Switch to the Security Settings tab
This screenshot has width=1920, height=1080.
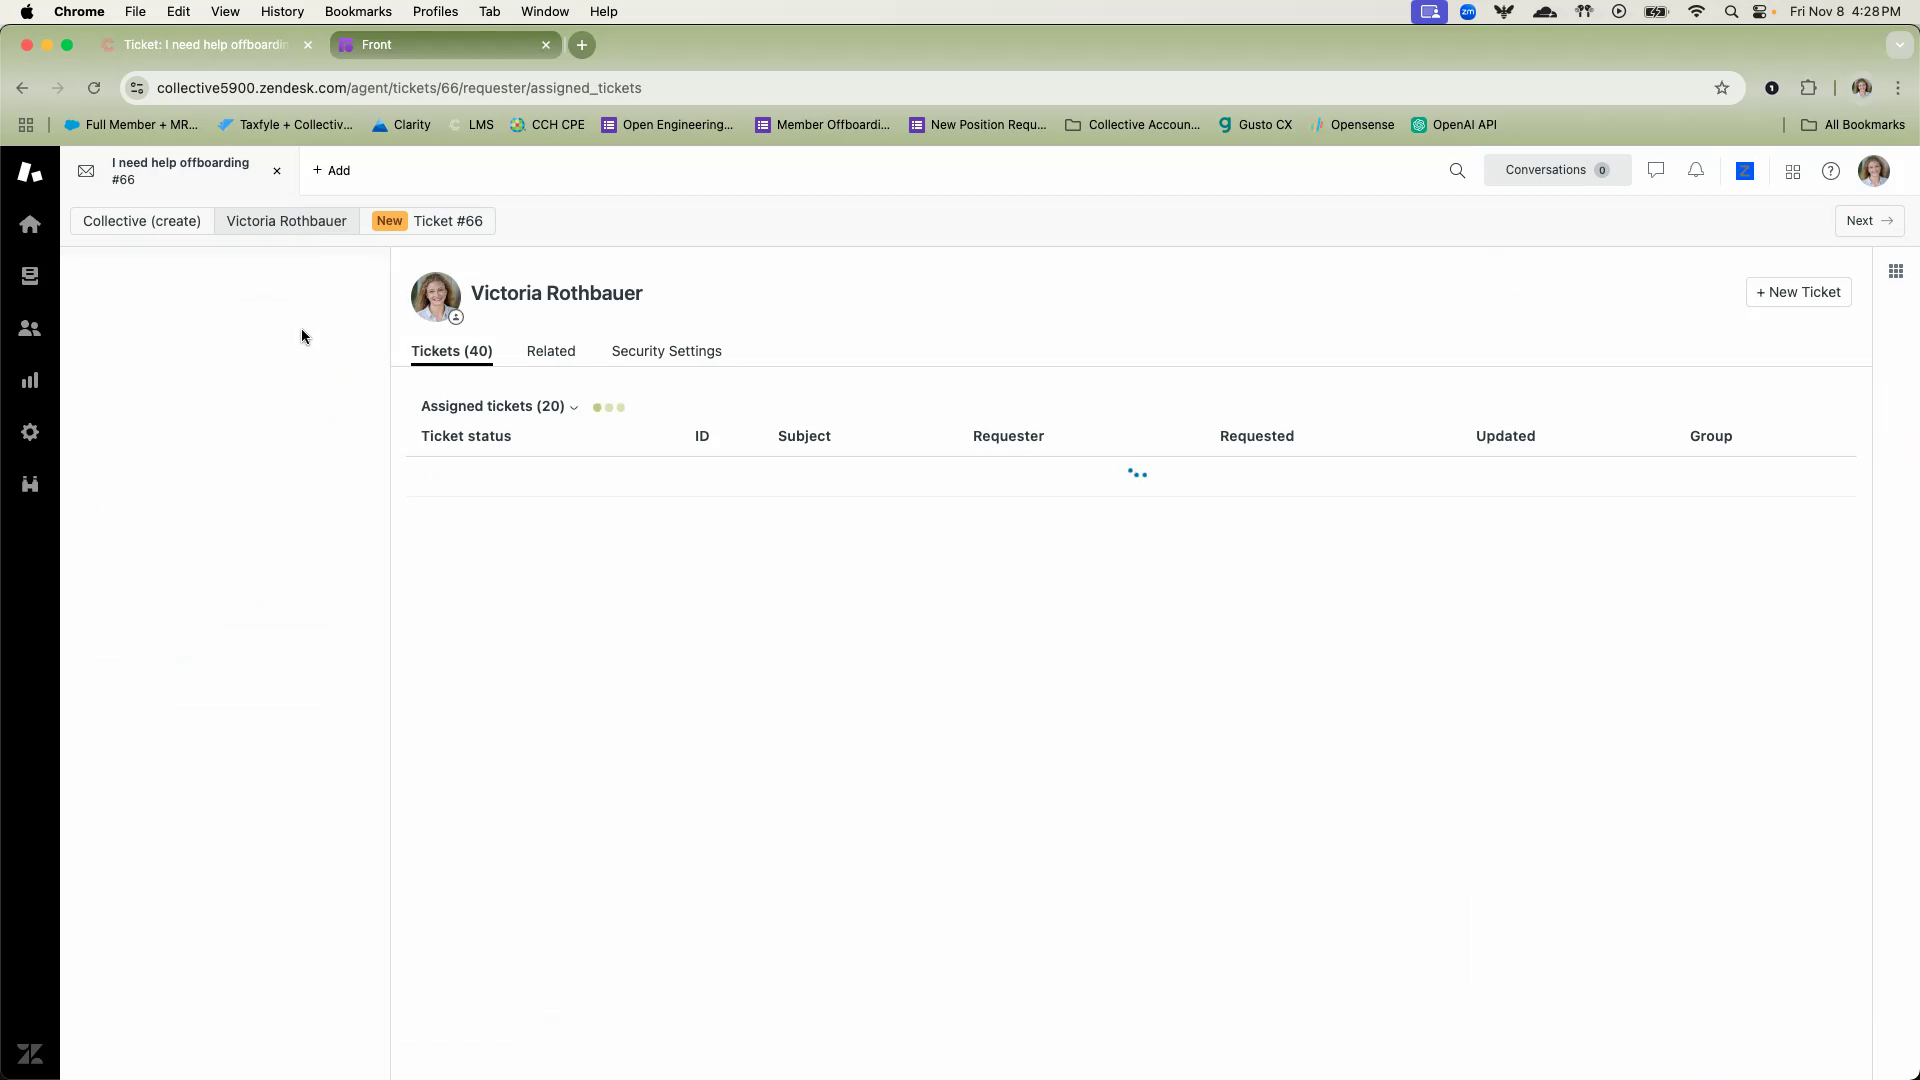[666, 352]
